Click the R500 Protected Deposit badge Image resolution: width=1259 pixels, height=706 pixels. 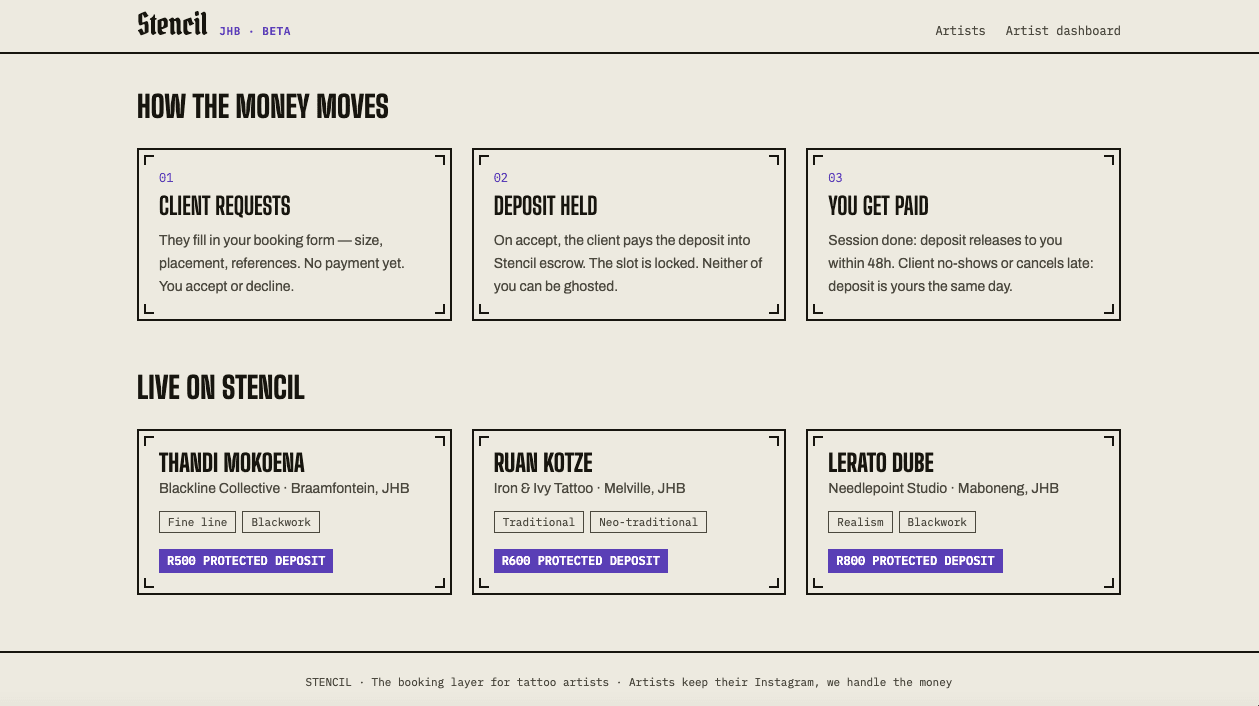[x=246, y=561]
